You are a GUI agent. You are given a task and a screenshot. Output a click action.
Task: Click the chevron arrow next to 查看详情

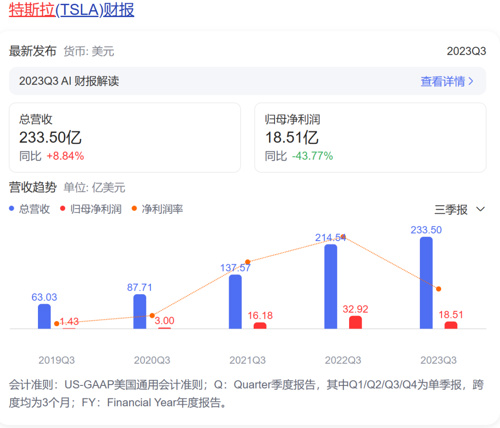[471, 81]
